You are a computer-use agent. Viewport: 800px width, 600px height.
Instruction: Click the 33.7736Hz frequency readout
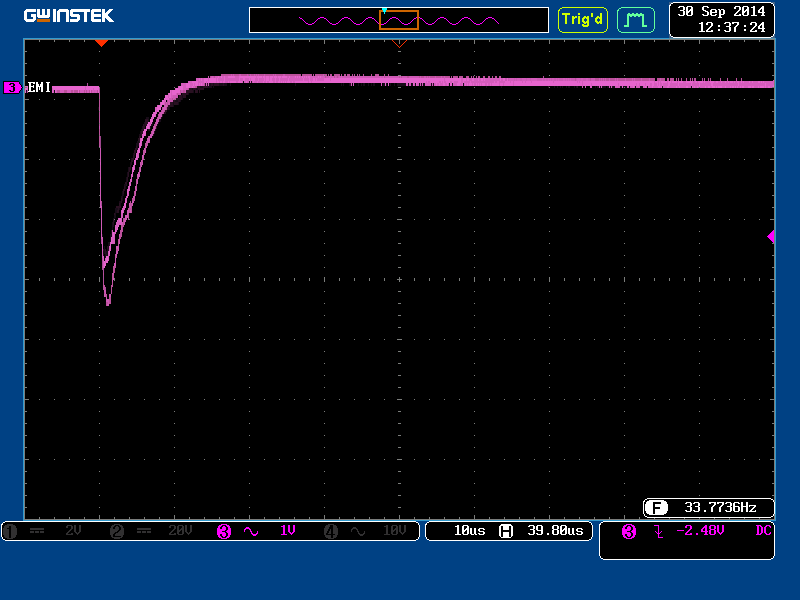pyautogui.click(x=720, y=507)
